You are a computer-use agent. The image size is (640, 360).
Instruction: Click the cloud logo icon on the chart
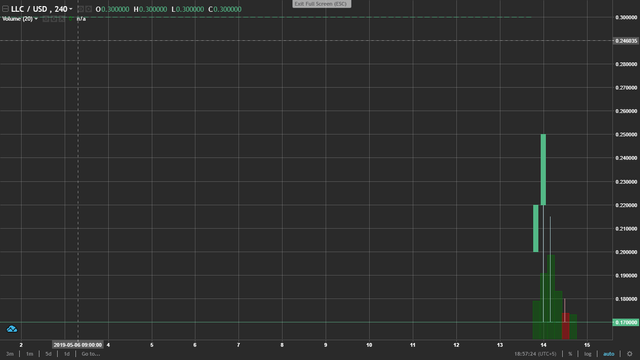(12, 329)
